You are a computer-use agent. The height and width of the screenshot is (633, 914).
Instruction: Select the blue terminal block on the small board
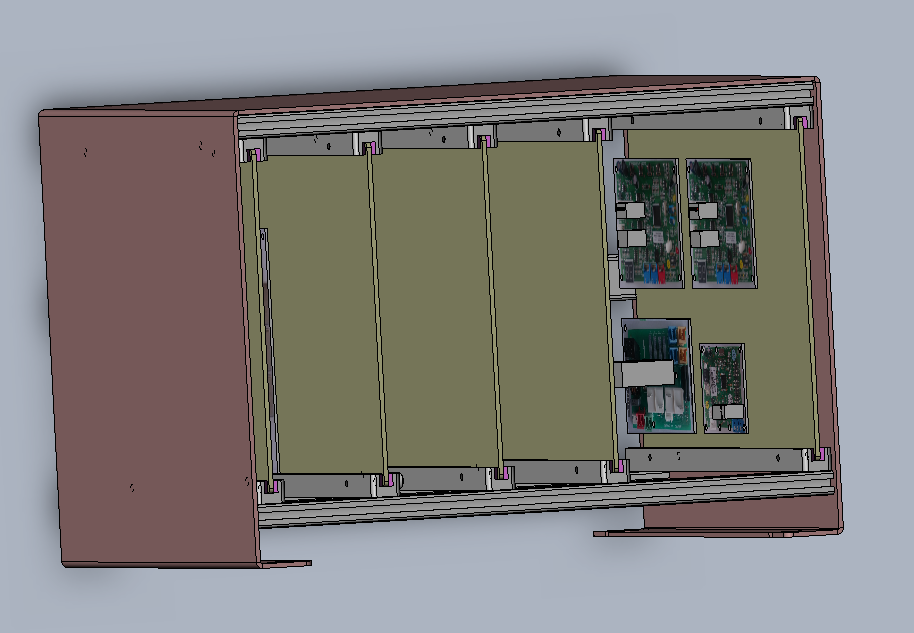tap(738, 425)
